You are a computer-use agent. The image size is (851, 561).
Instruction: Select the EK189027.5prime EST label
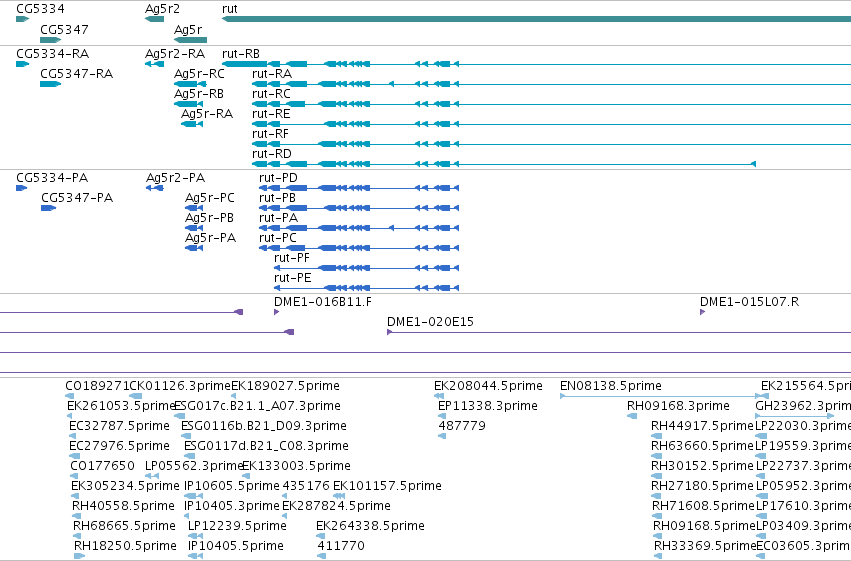pyautogui.click(x=285, y=386)
